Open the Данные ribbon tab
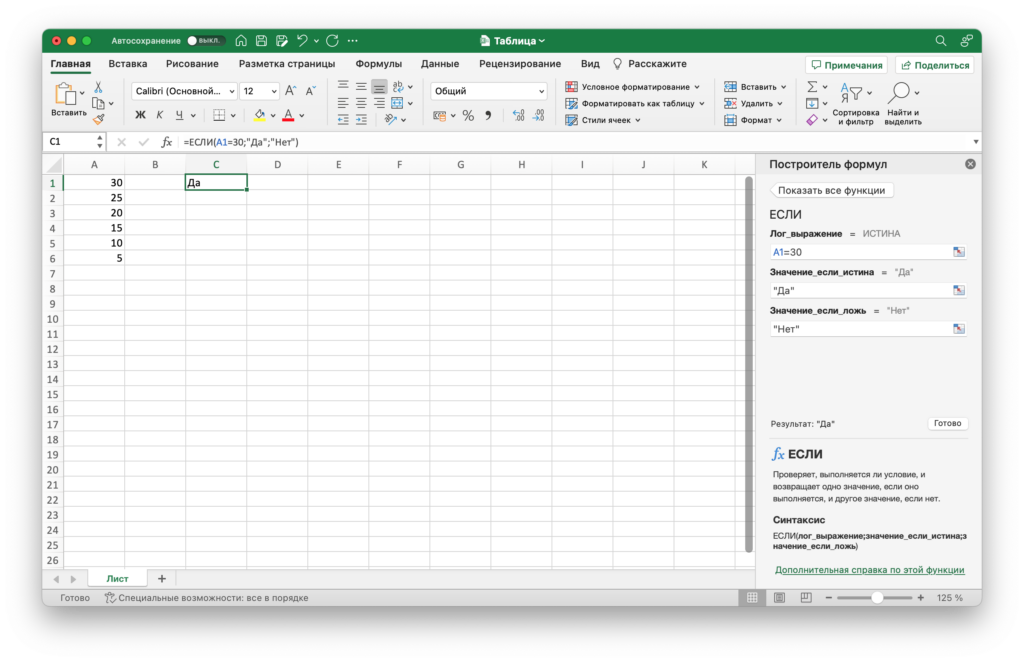 [x=440, y=63]
